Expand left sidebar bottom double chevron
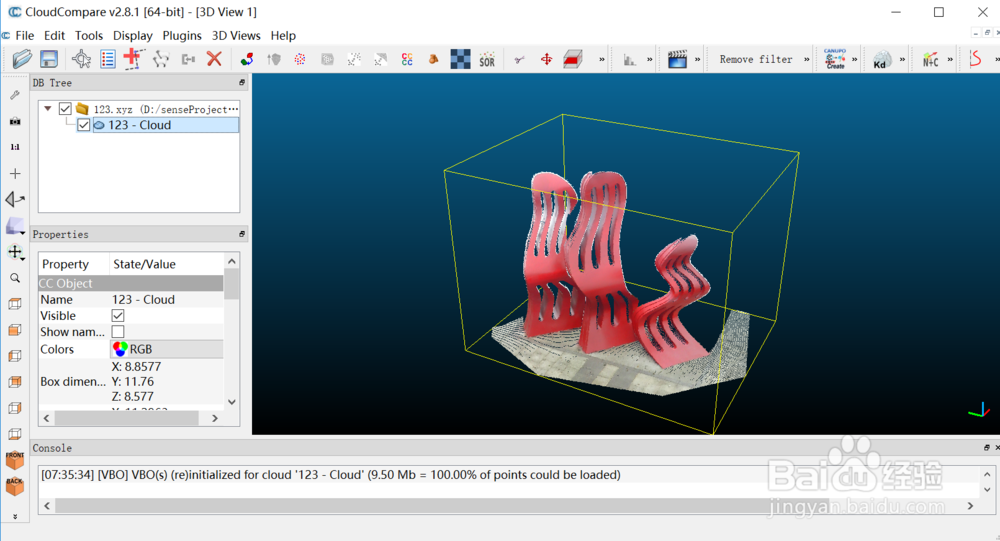The image size is (1000, 541). pos(15,516)
